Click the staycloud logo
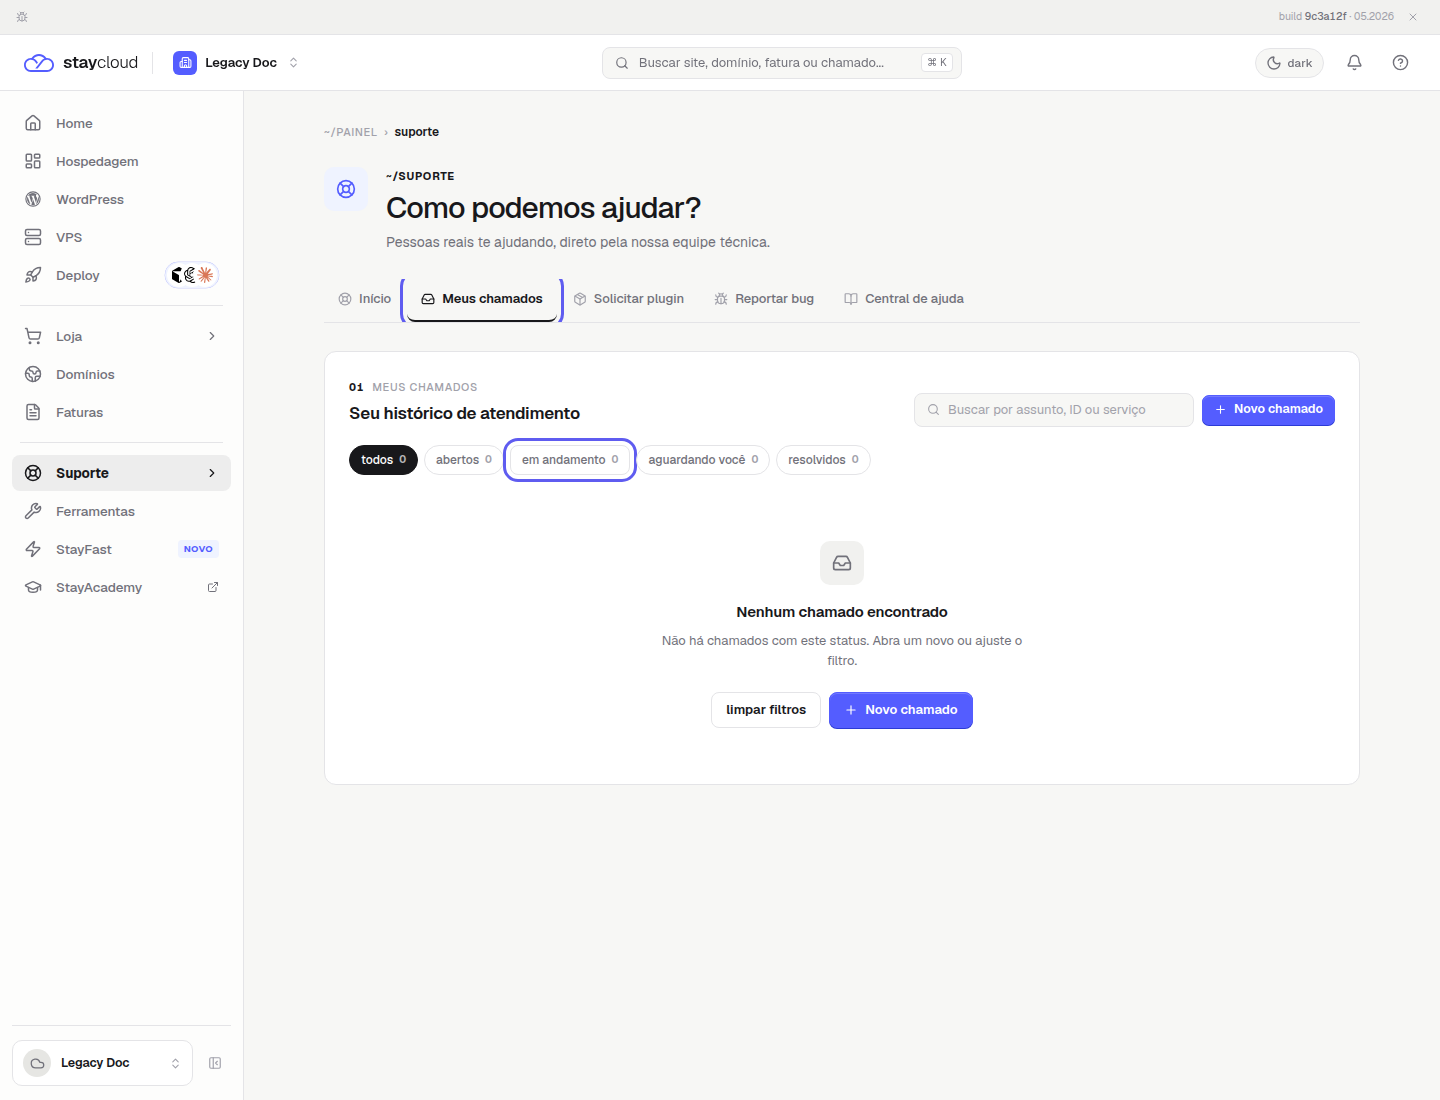The width and height of the screenshot is (1440, 1100). (81, 63)
